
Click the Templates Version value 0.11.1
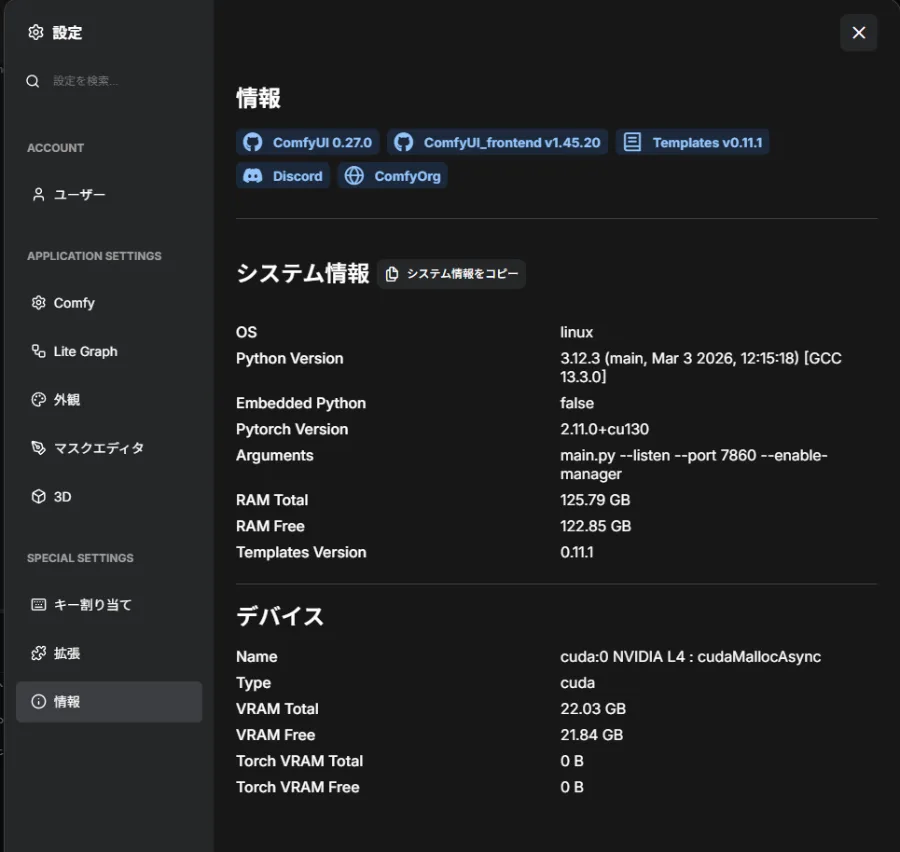[577, 552]
